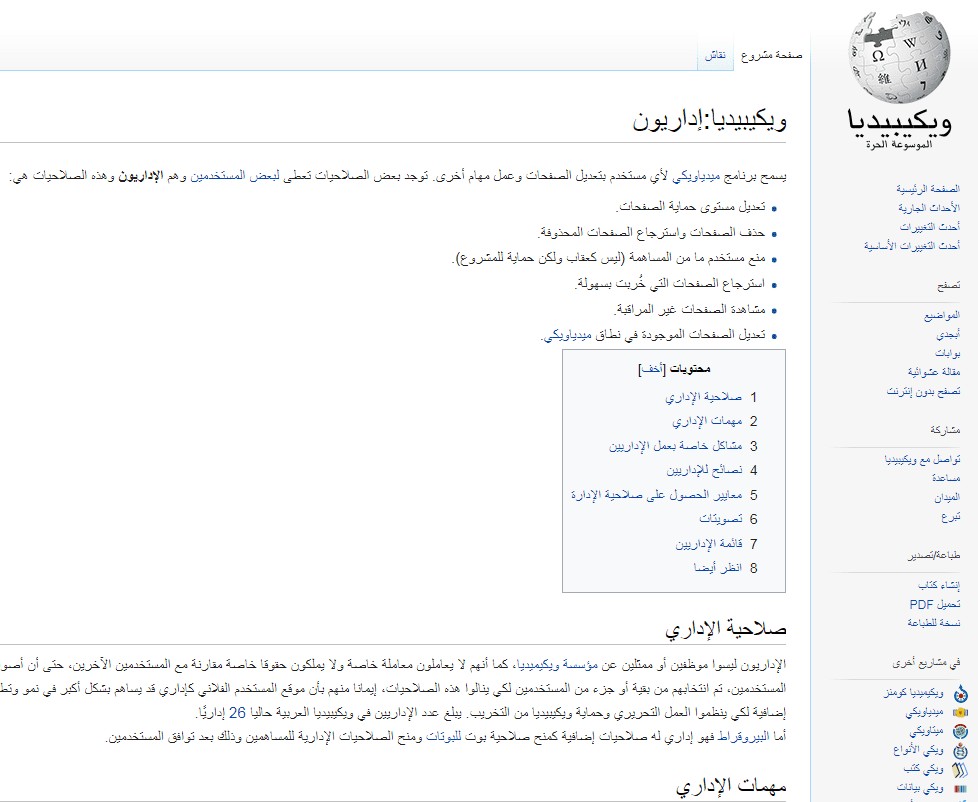Open أحدث التغييرات الأساسية link
This screenshot has height=802, width=978.
912,246
